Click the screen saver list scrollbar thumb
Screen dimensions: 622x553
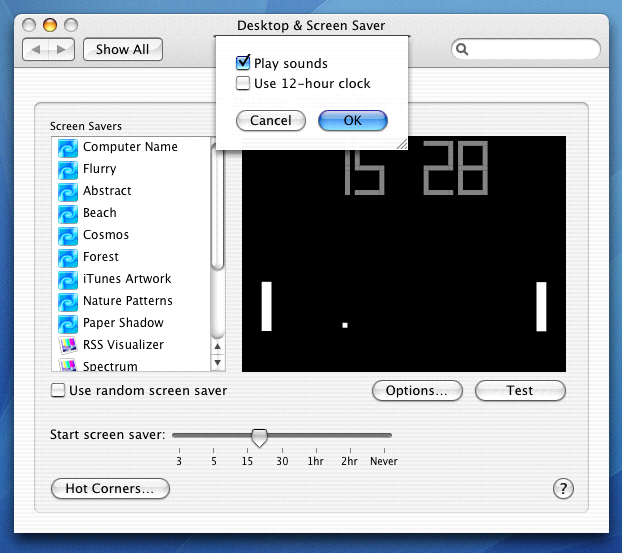click(217, 206)
